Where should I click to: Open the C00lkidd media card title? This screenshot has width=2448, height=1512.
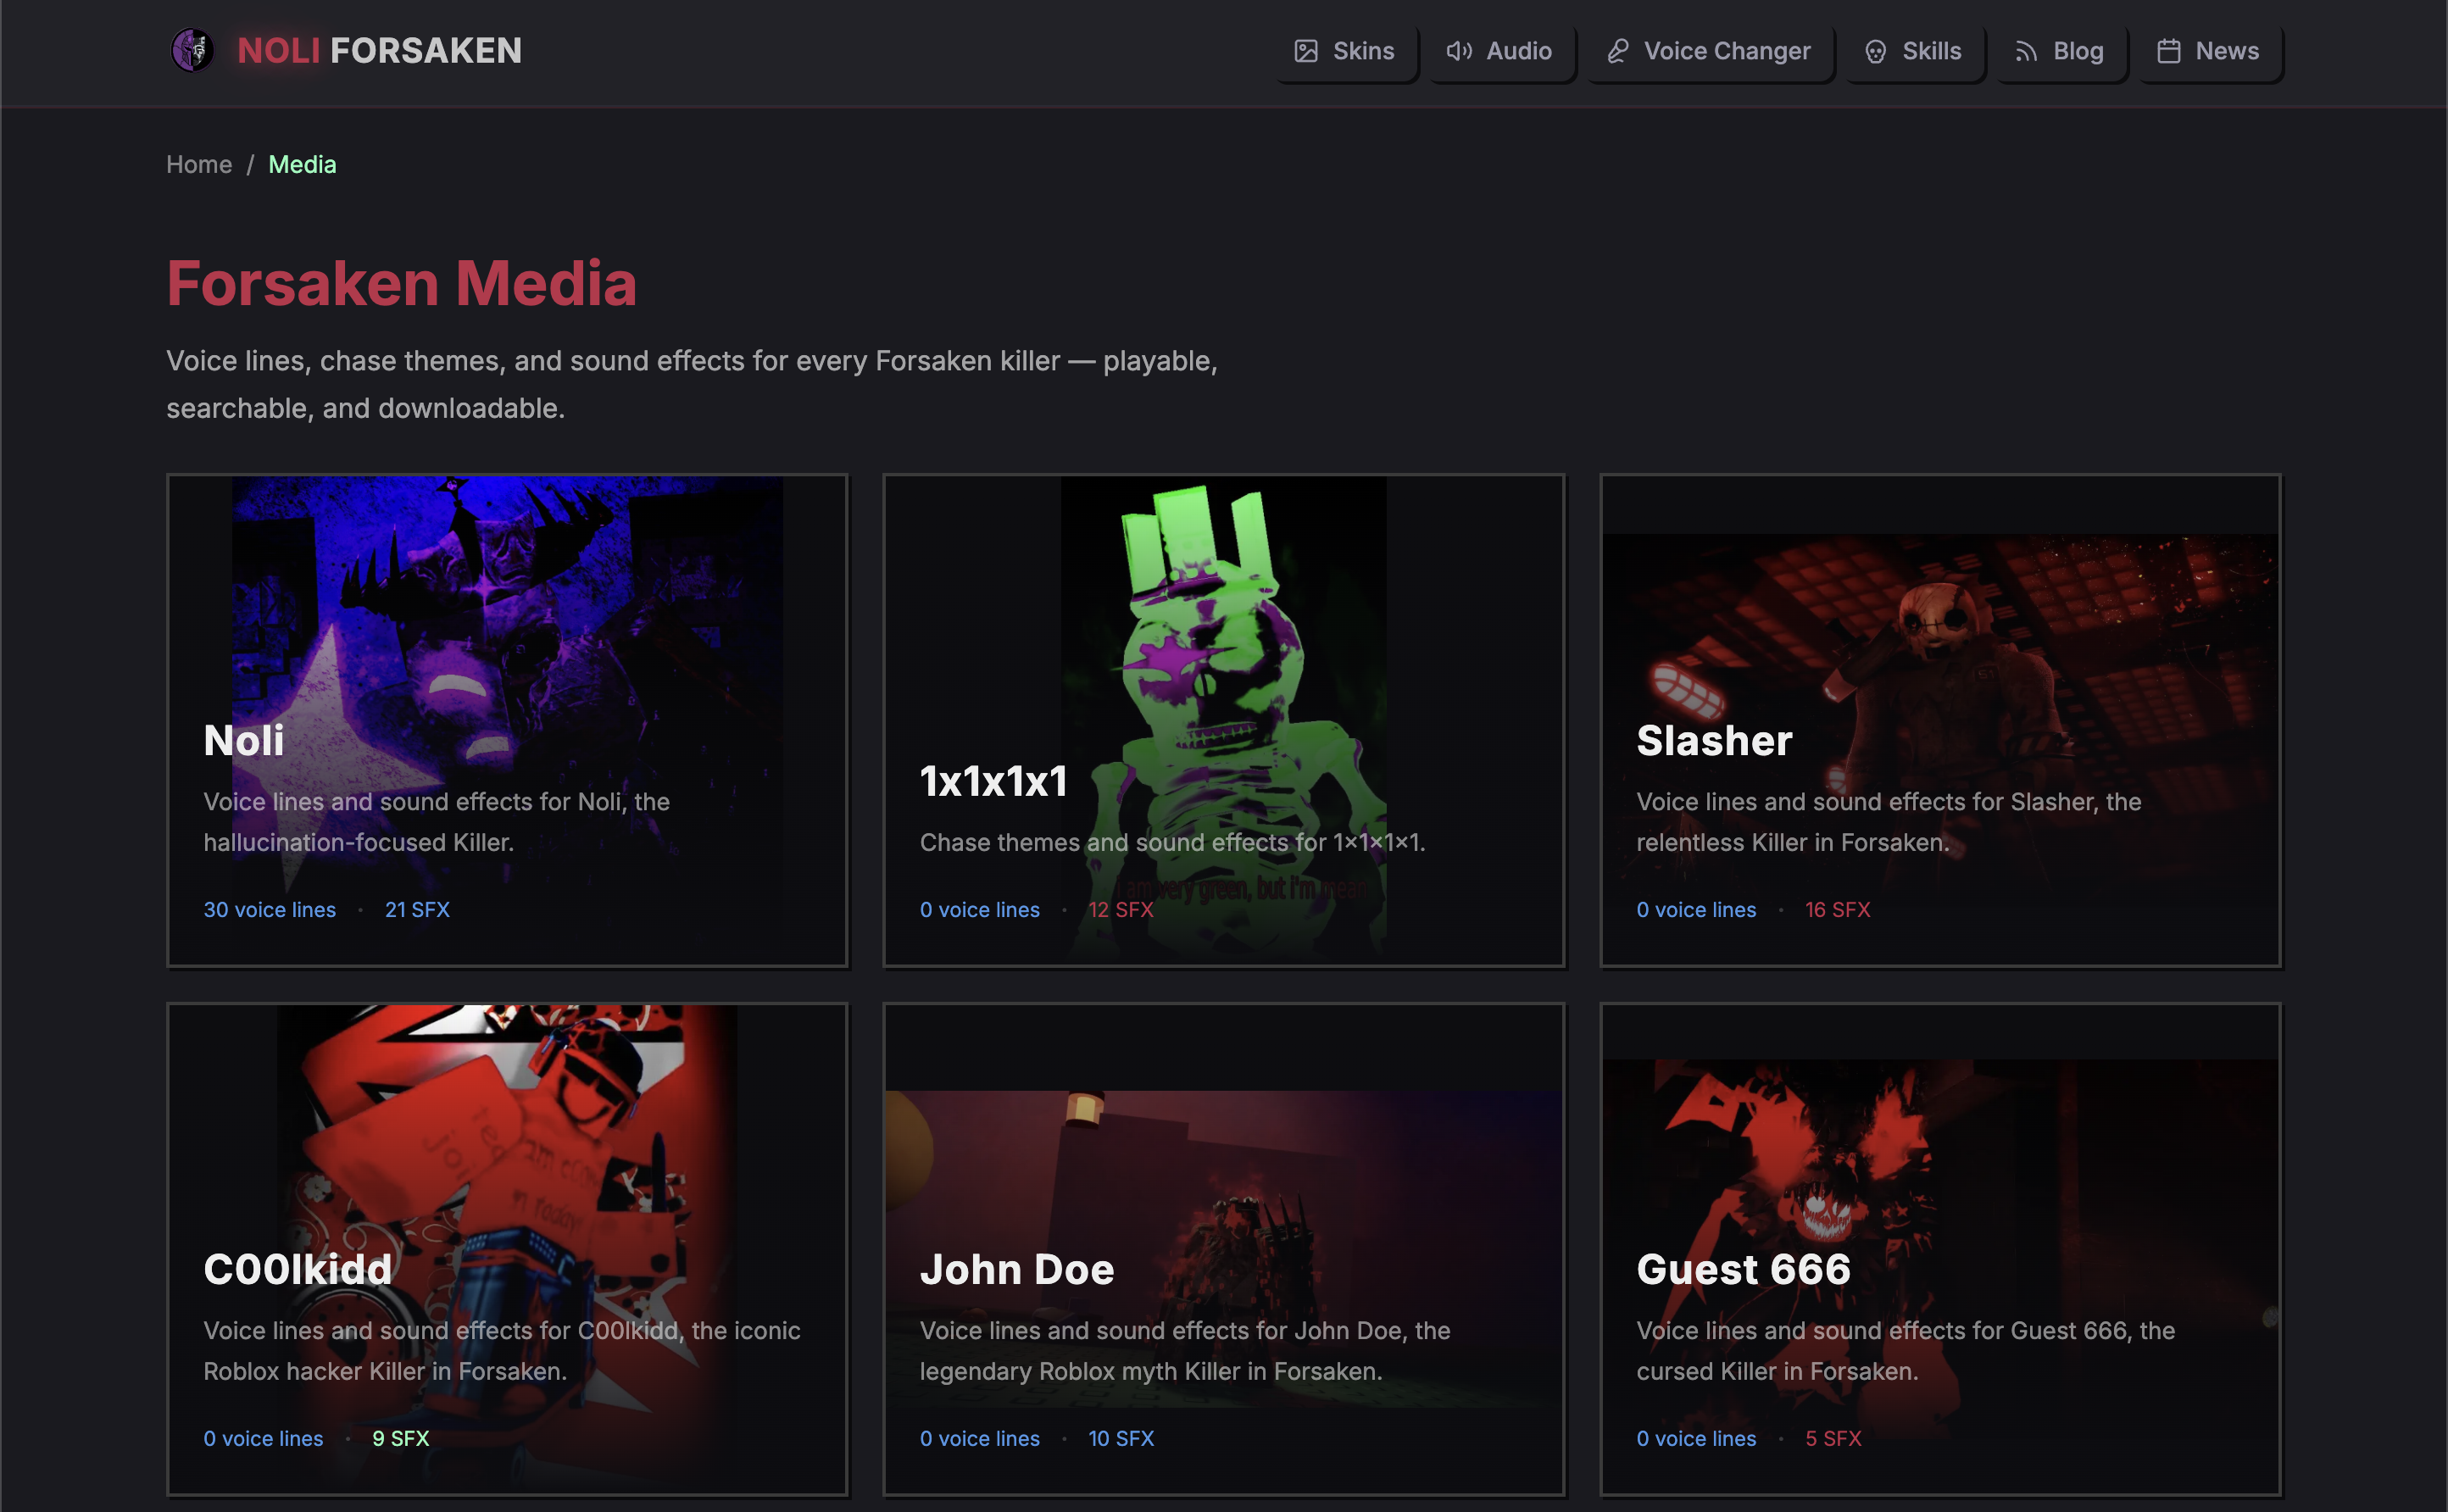[x=297, y=1269]
